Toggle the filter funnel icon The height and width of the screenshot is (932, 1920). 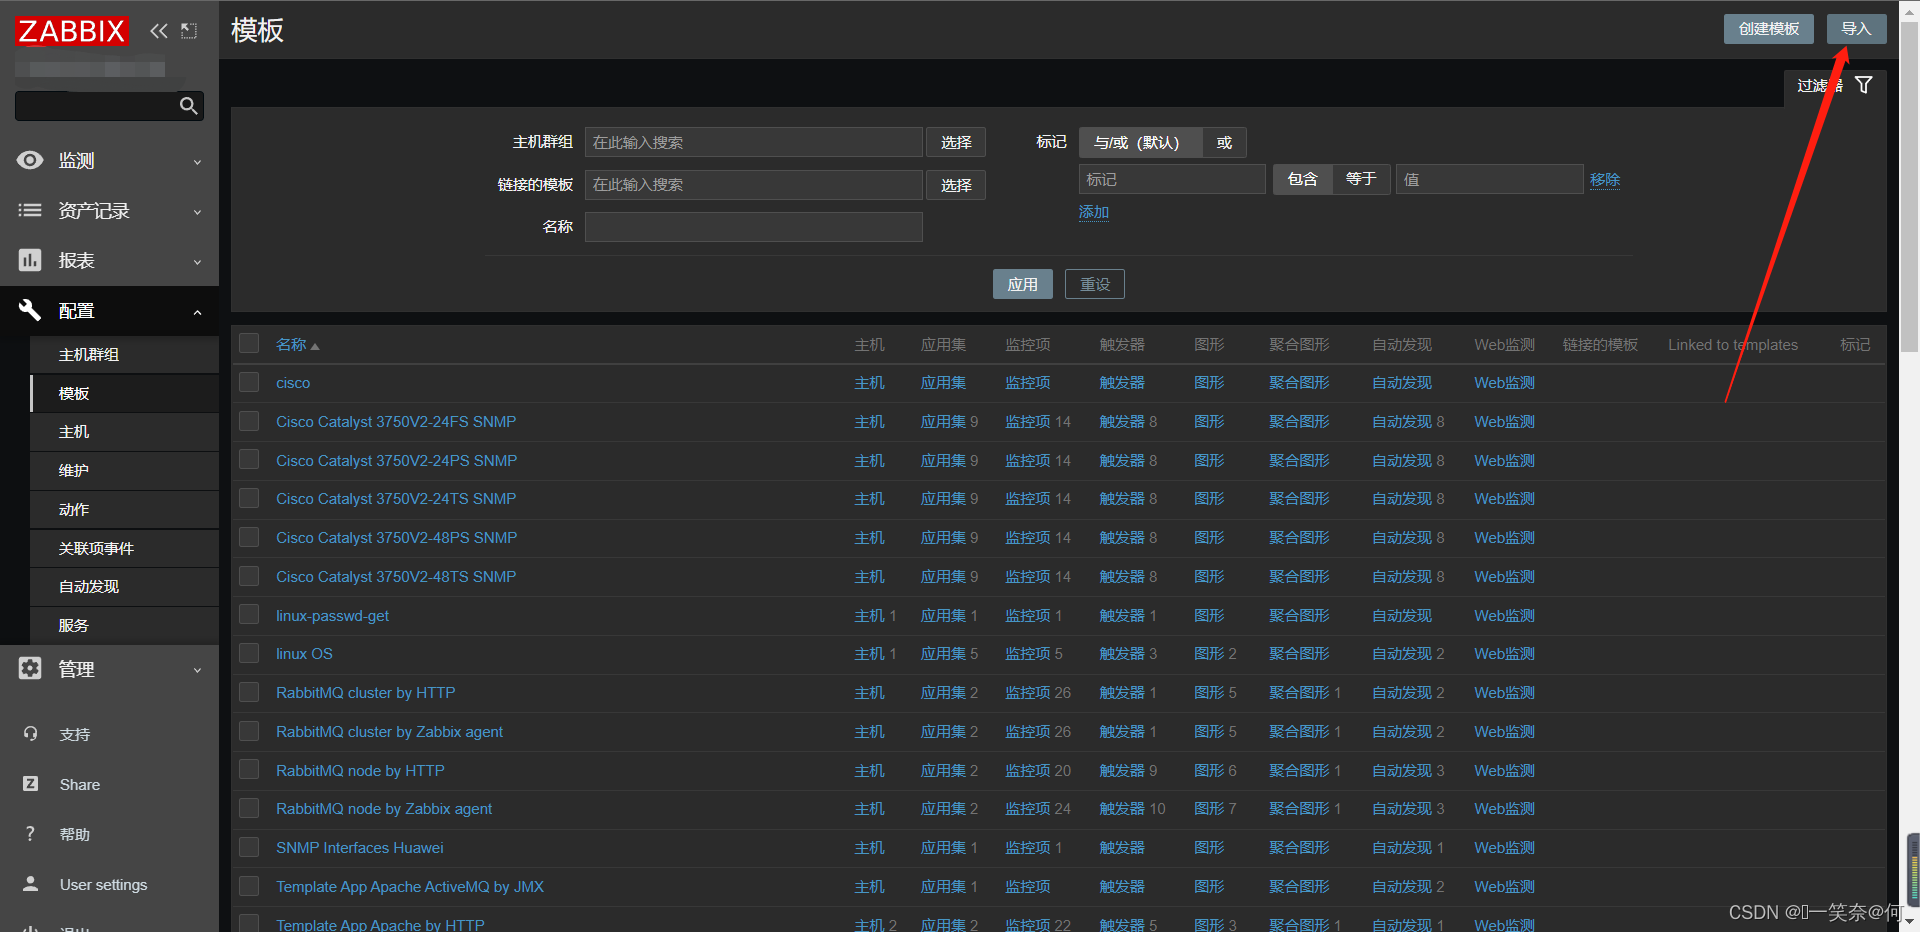point(1864,85)
